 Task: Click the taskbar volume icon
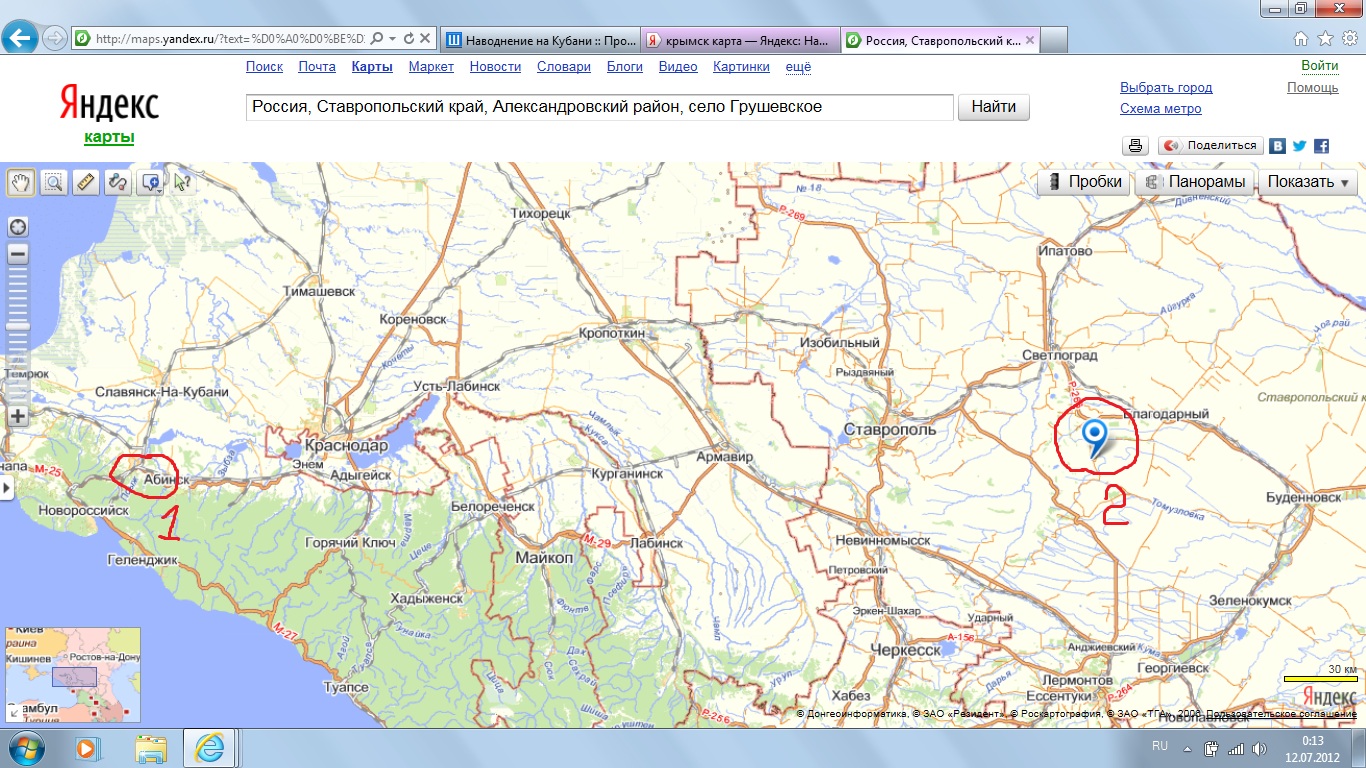(1257, 748)
